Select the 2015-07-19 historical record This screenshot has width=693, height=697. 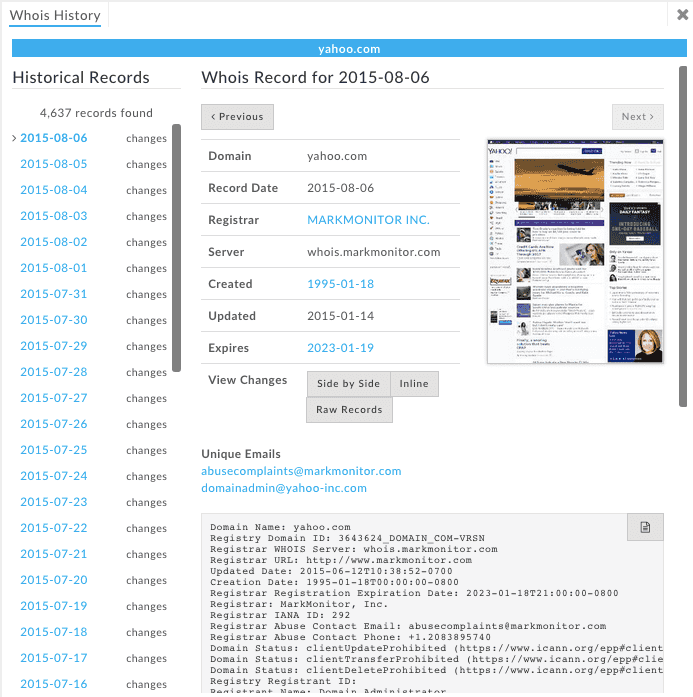click(54, 606)
